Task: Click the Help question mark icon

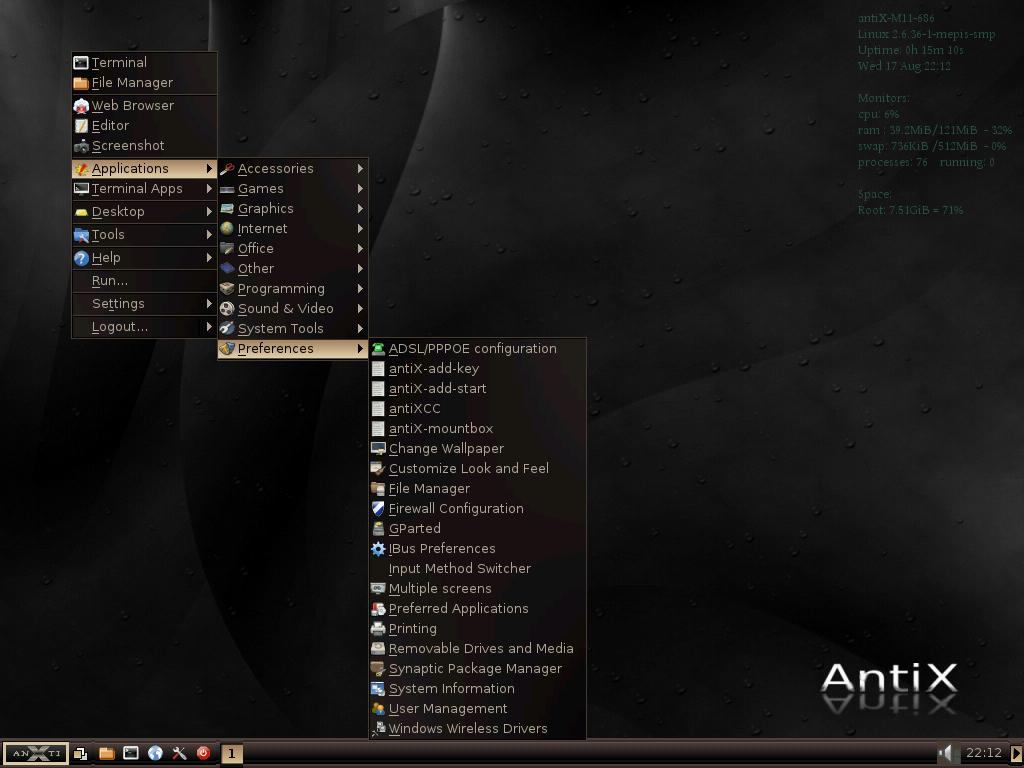Action: click(x=81, y=258)
